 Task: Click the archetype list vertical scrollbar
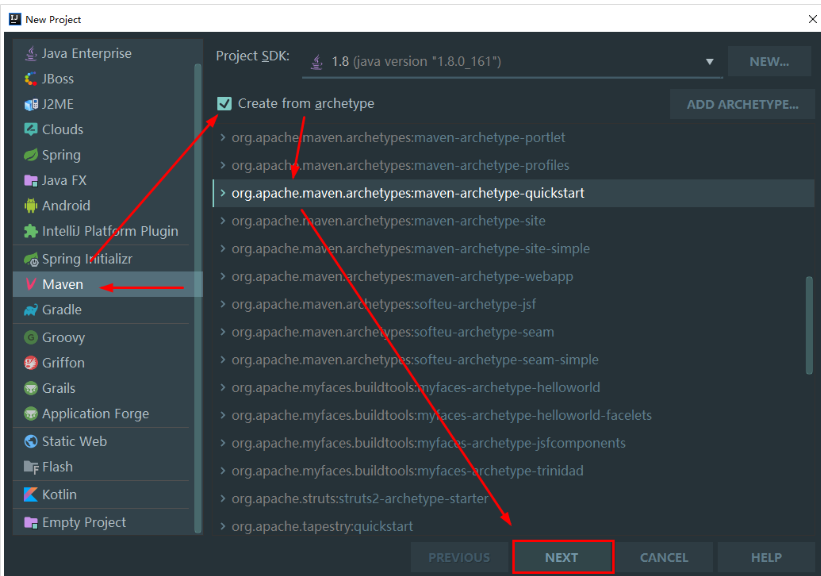(809, 326)
